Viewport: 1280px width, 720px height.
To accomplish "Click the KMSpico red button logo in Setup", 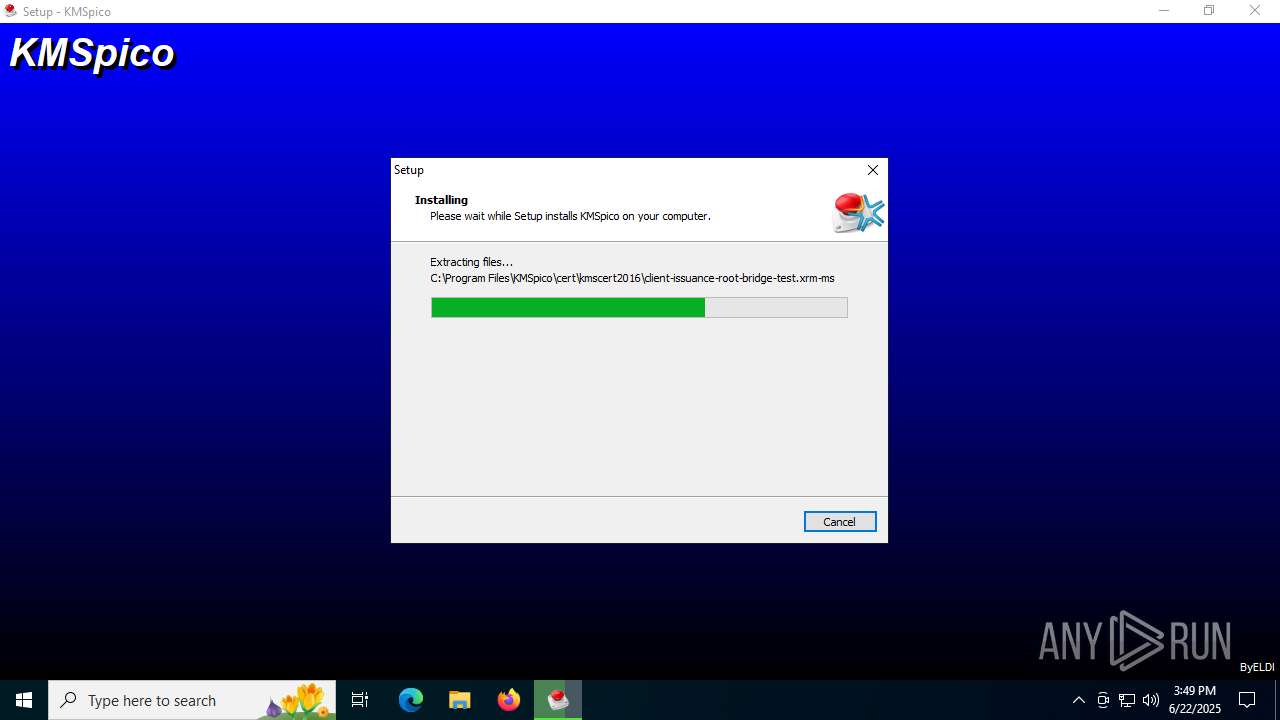I will [x=858, y=212].
